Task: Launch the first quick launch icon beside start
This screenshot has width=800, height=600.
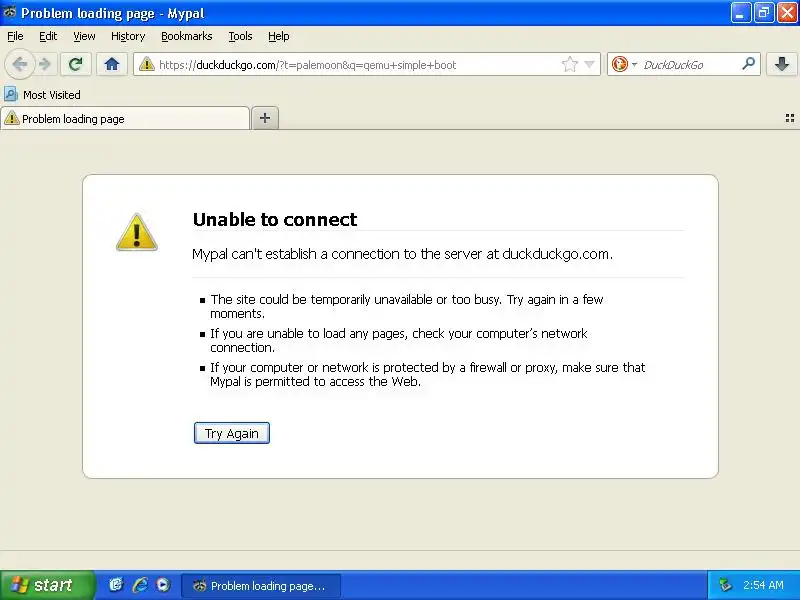Action: tap(116, 585)
